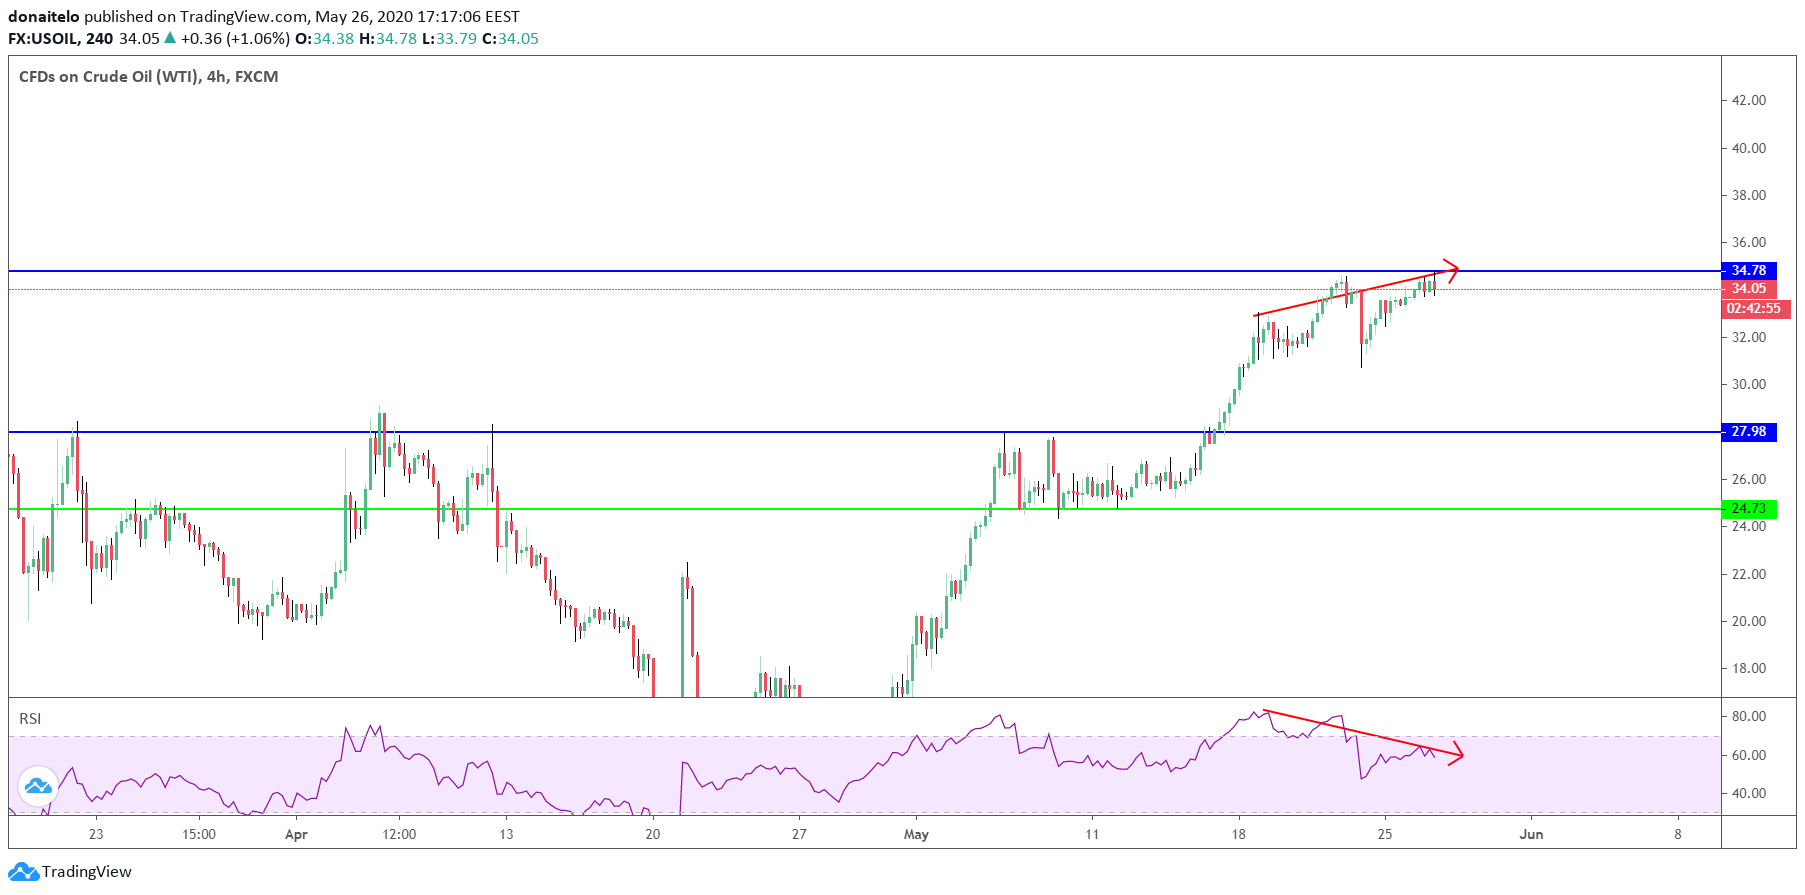The width and height of the screenshot is (1805, 895).
Task: Click the 15:00 time axis label
Action: point(199,834)
